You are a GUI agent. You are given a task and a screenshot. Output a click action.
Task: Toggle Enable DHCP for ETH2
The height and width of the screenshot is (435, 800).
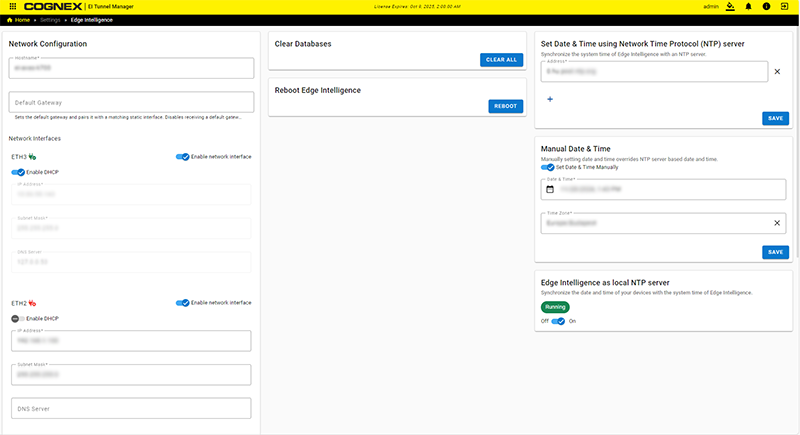pyautogui.click(x=18, y=318)
